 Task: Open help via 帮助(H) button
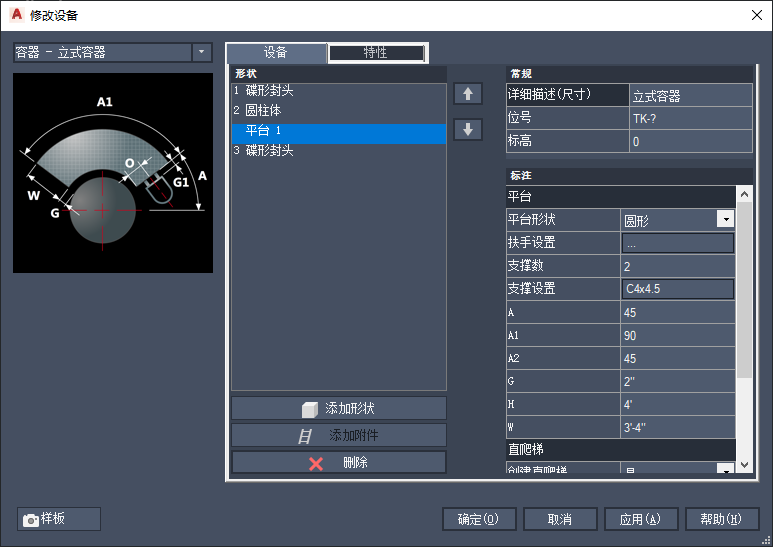click(722, 519)
